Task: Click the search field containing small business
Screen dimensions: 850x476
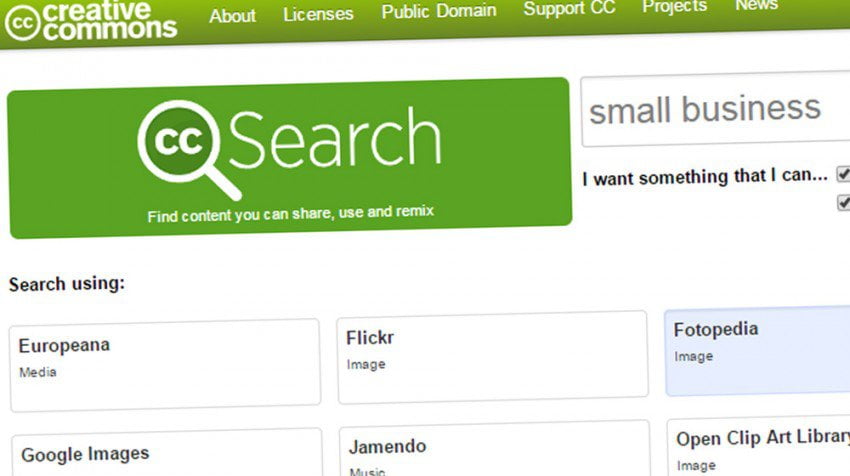Action: pos(715,109)
